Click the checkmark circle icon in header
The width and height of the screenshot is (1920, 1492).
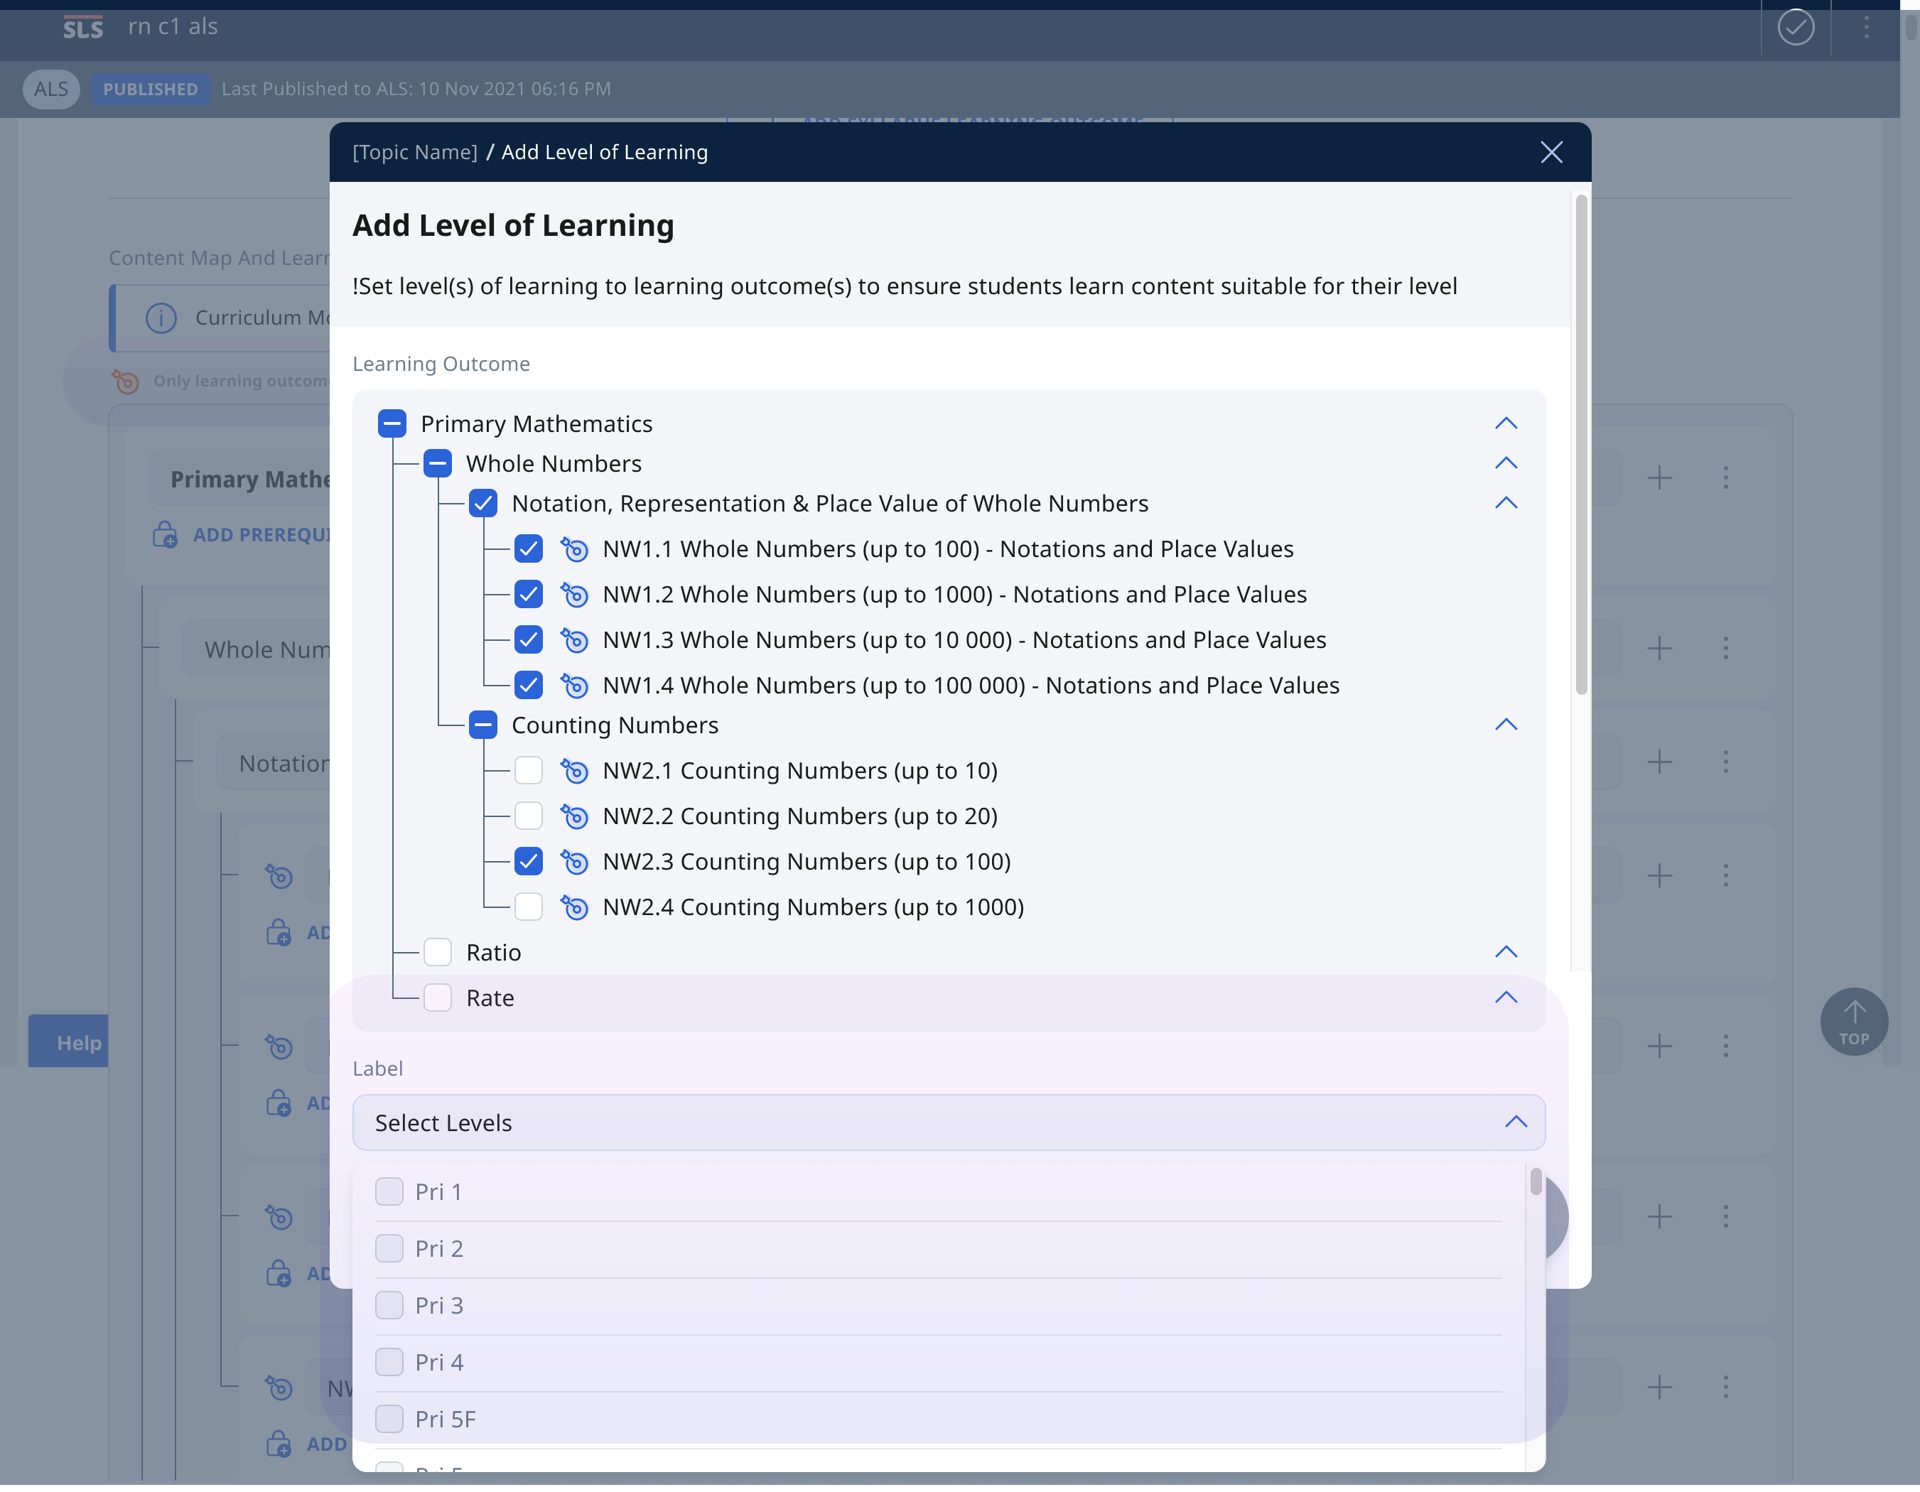coord(1796,28)
